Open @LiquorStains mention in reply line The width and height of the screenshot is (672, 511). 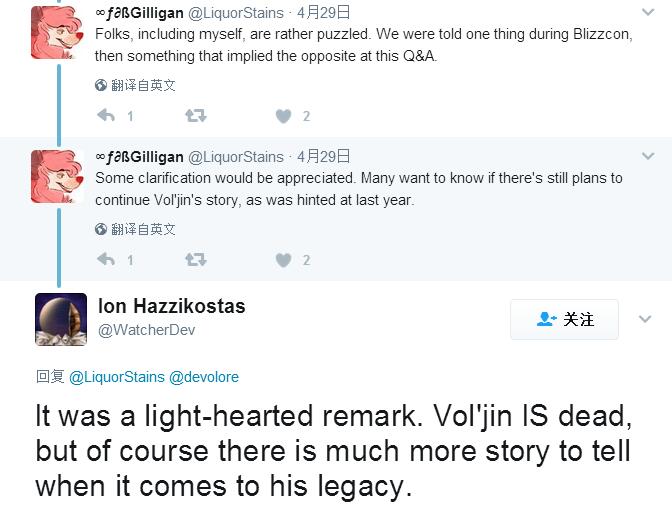[116, 377]
